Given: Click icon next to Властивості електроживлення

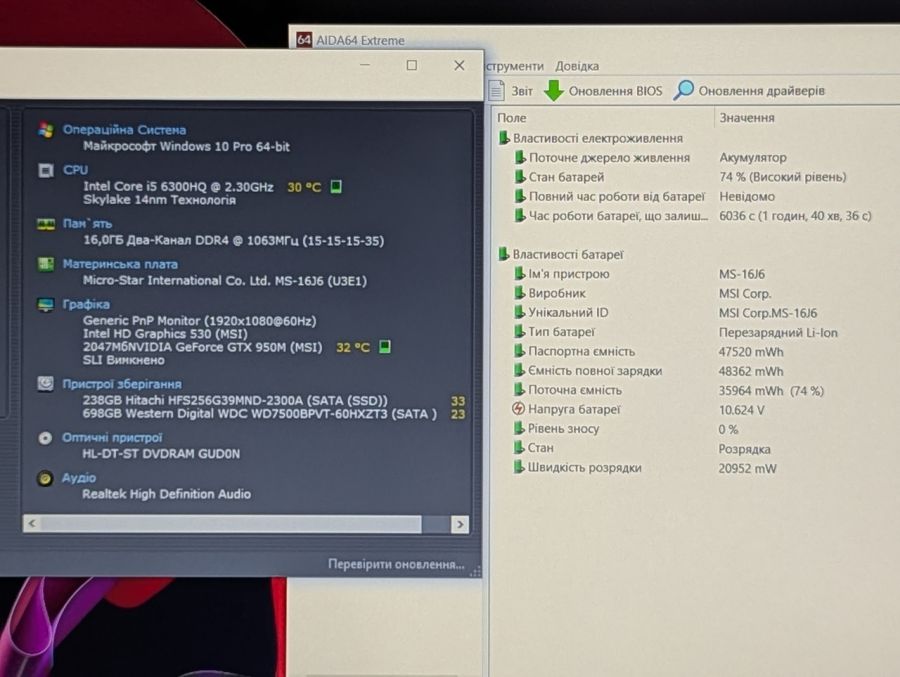Looking at the screenshot, I should (503, 138).
